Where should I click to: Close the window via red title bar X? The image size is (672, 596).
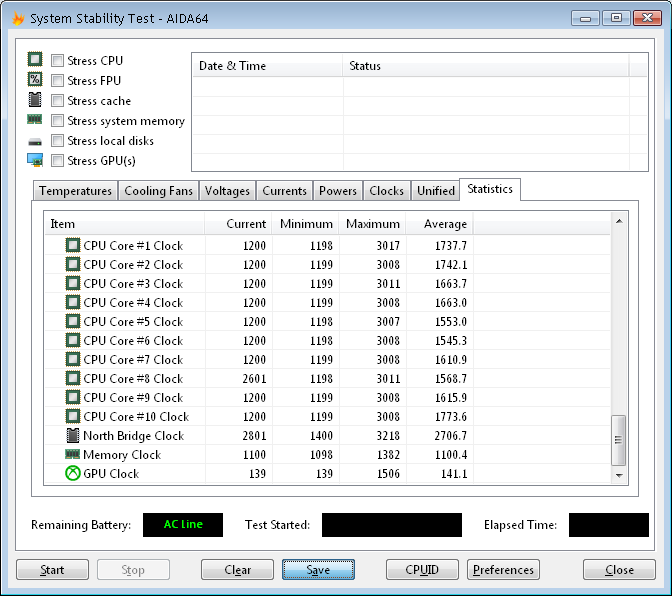click(x=648, y=18)
